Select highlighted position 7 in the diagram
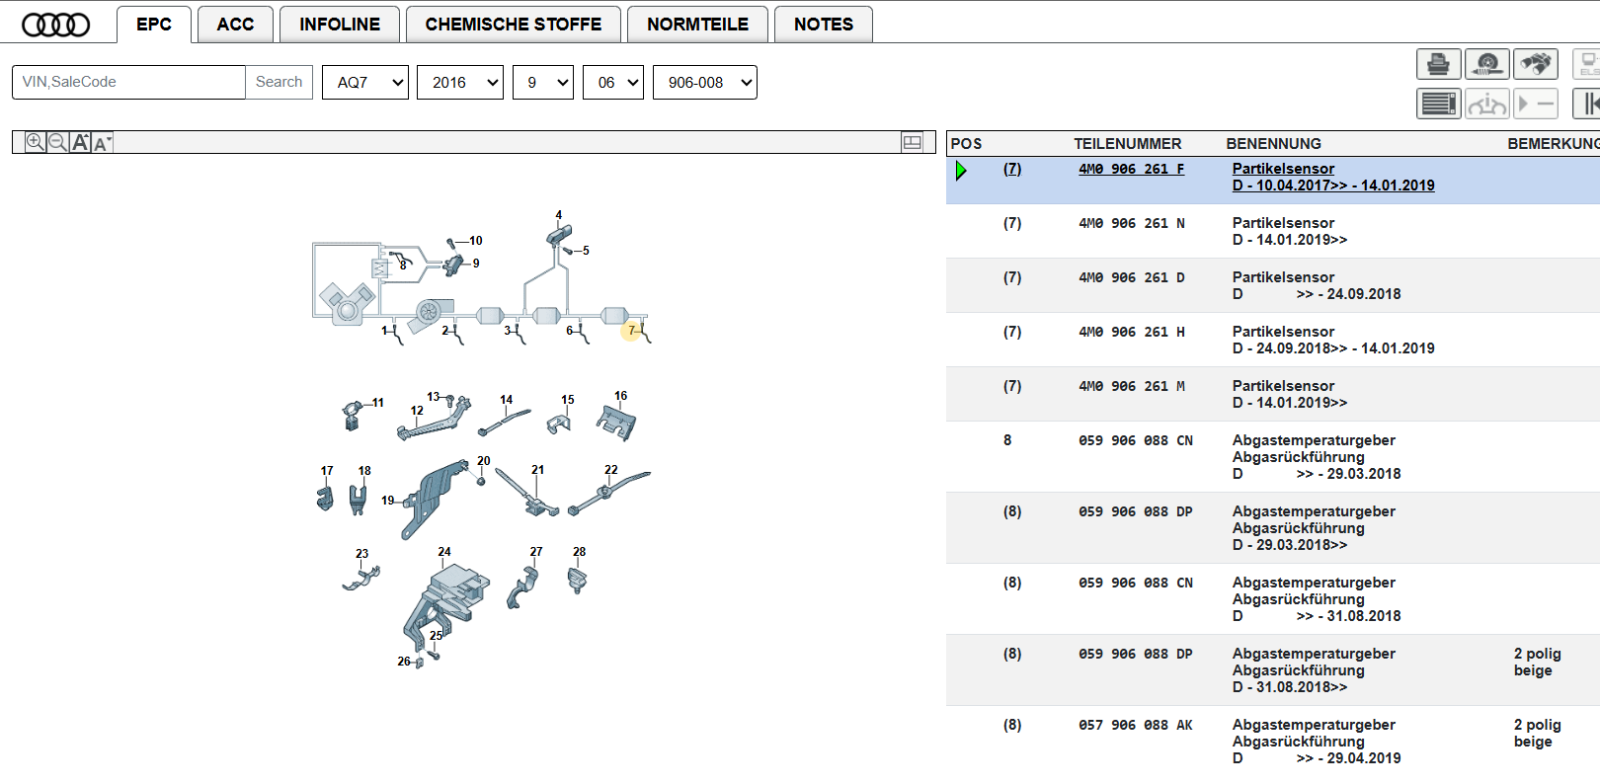 click(x=631, y=330)
